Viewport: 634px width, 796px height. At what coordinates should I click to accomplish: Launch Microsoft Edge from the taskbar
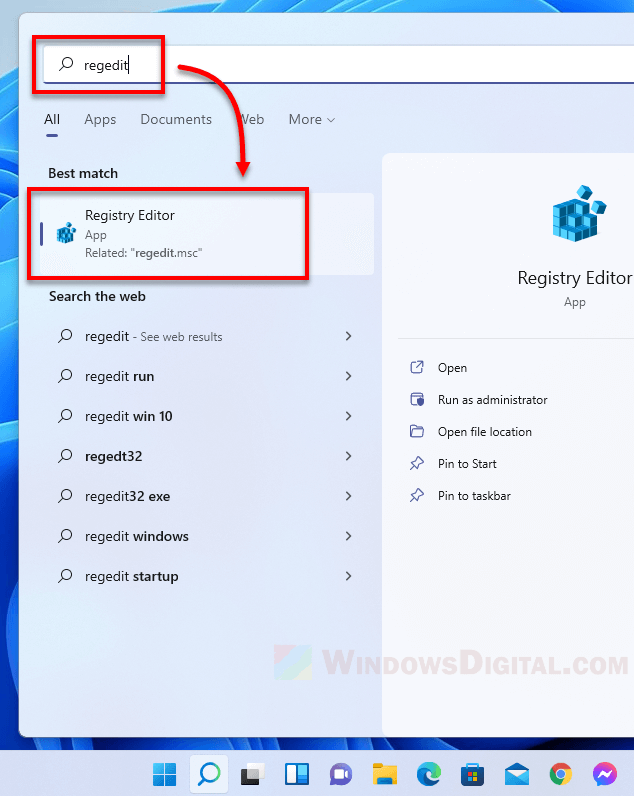[428, 774]
